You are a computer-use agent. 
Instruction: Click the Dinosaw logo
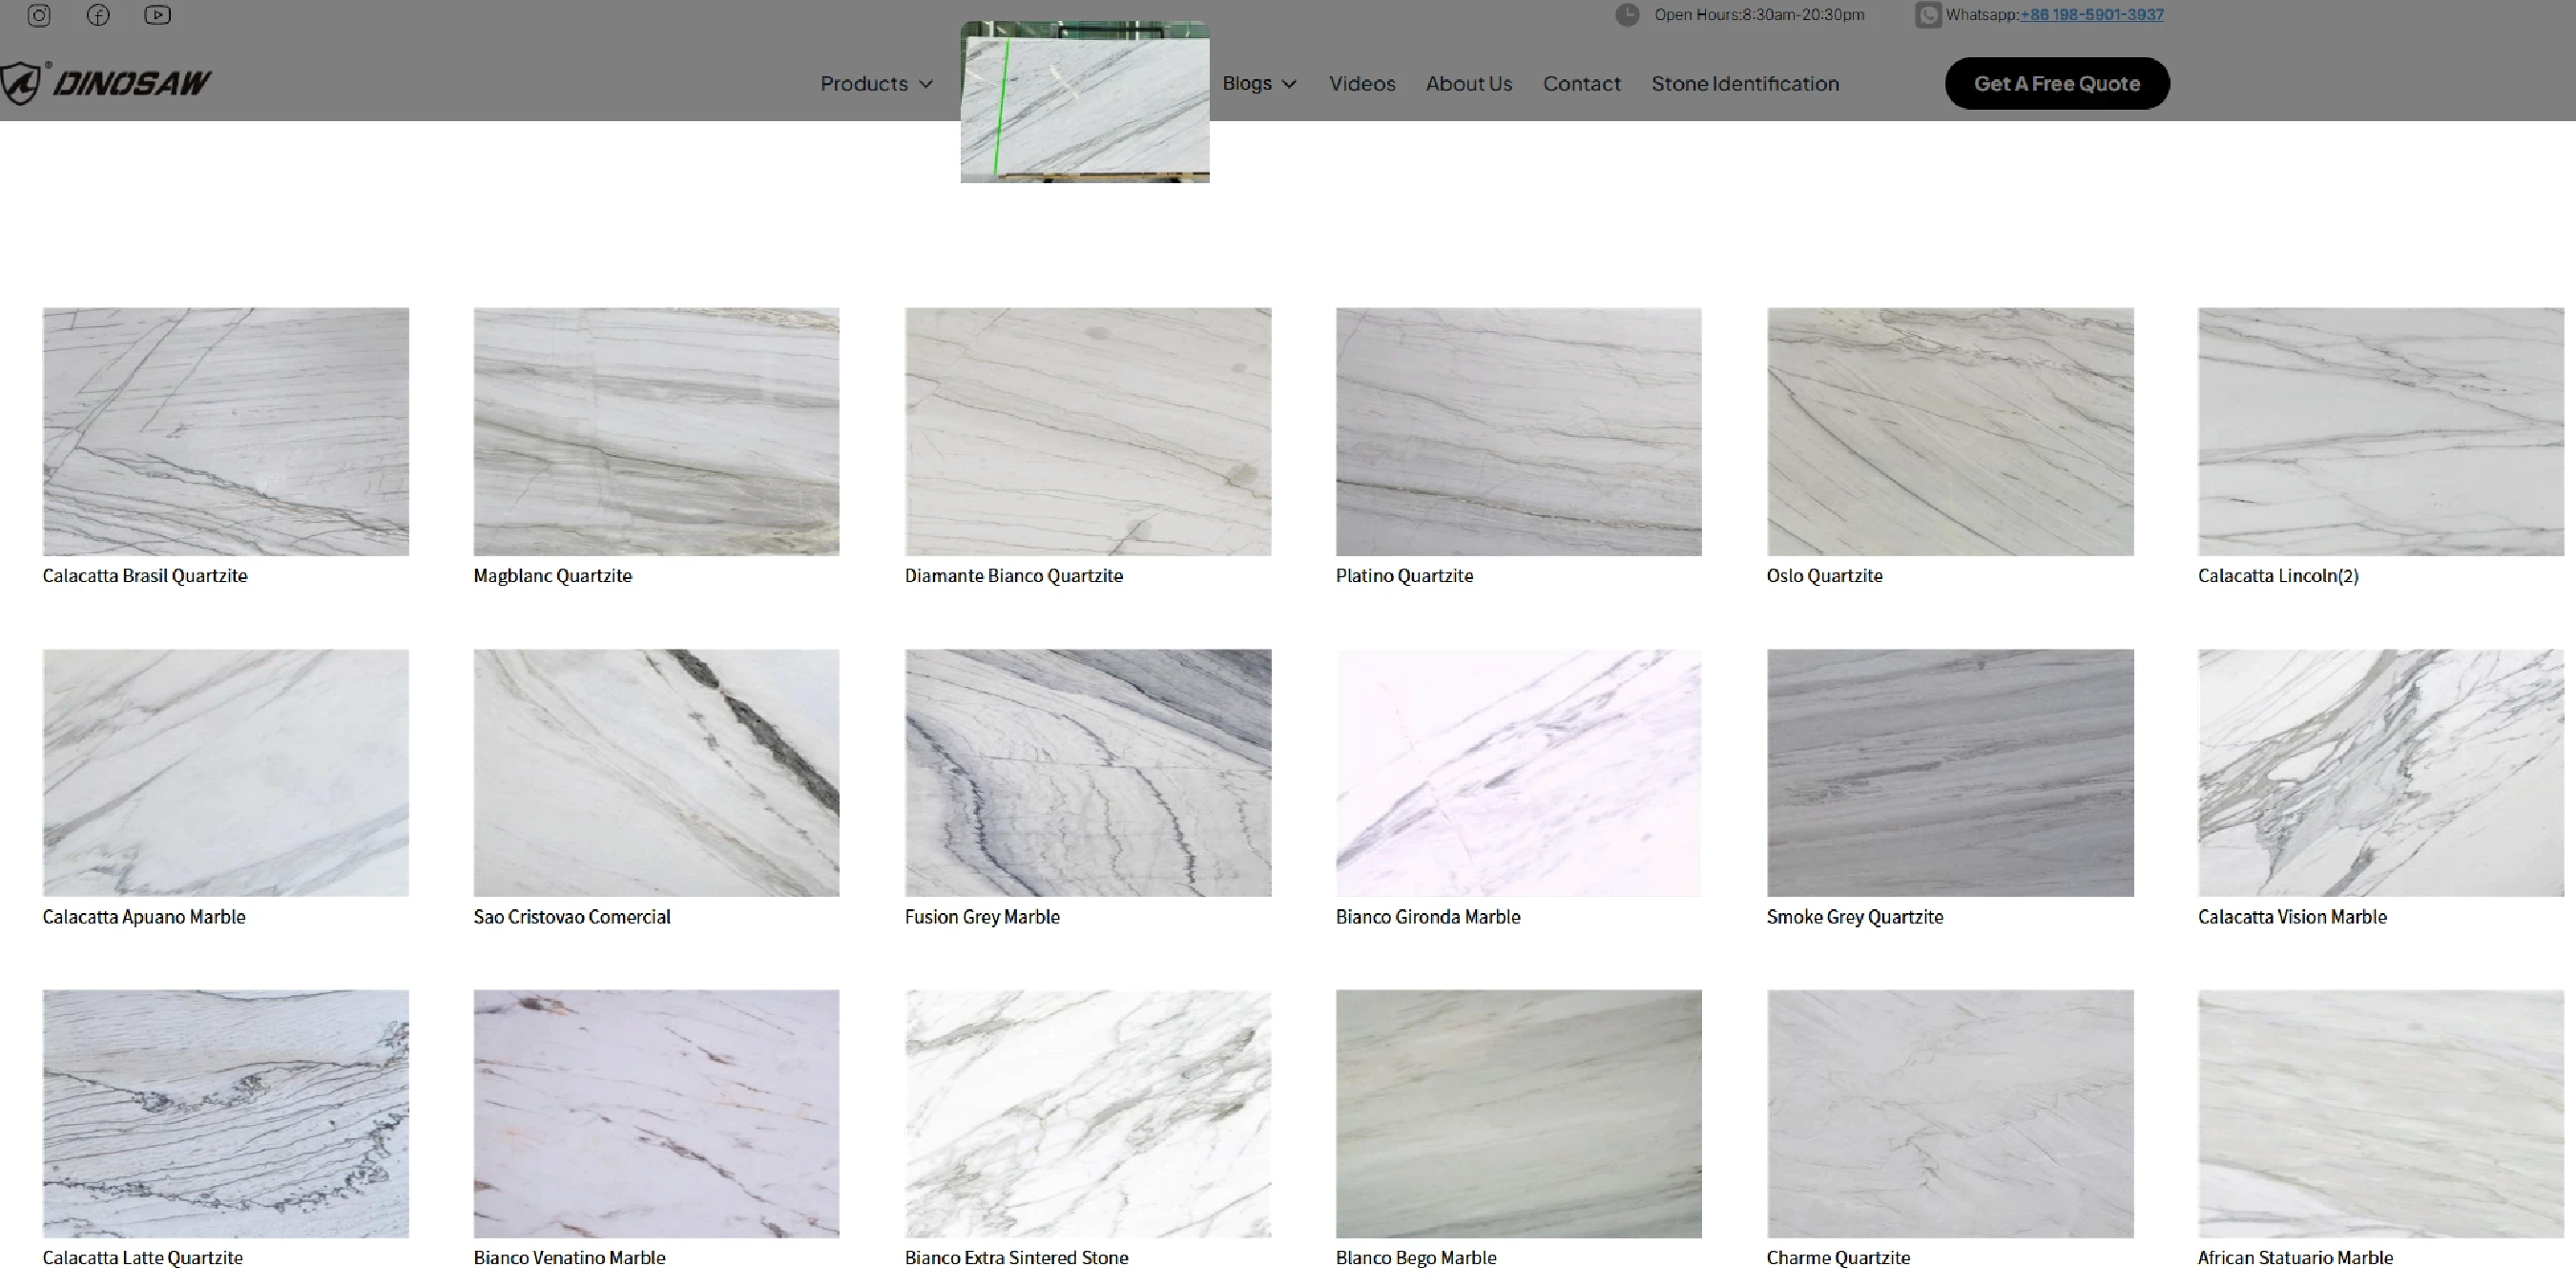106,83
